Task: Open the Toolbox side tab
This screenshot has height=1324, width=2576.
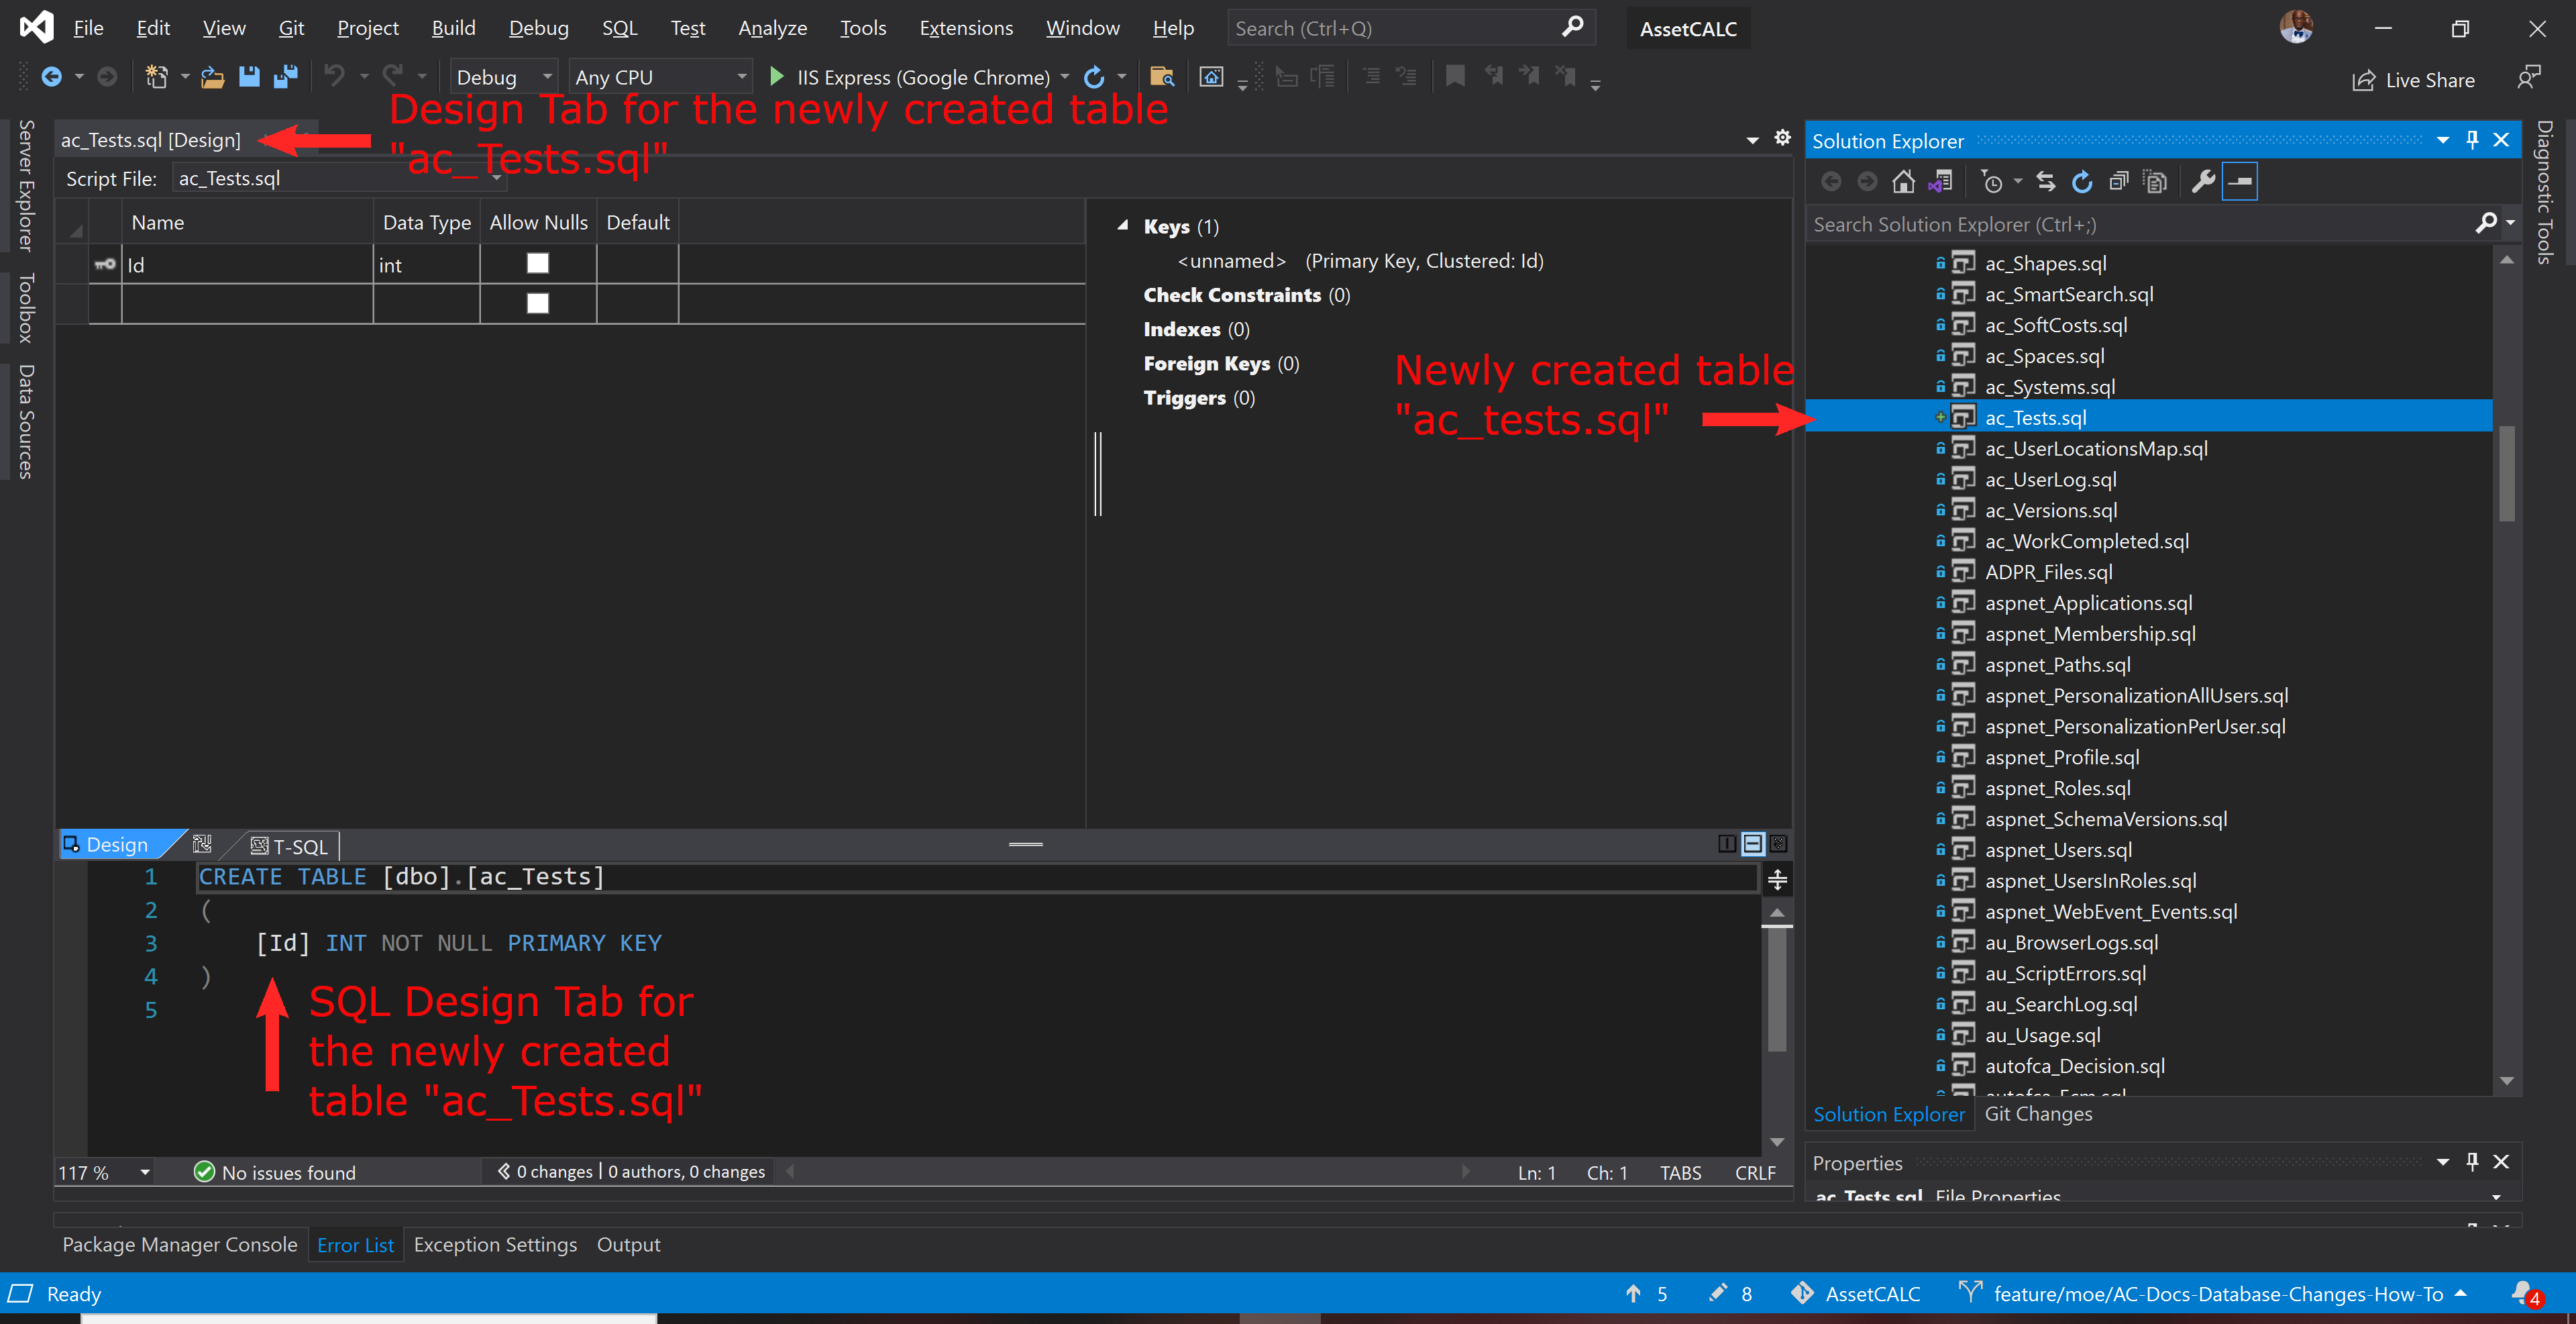Action: point(26,308)
